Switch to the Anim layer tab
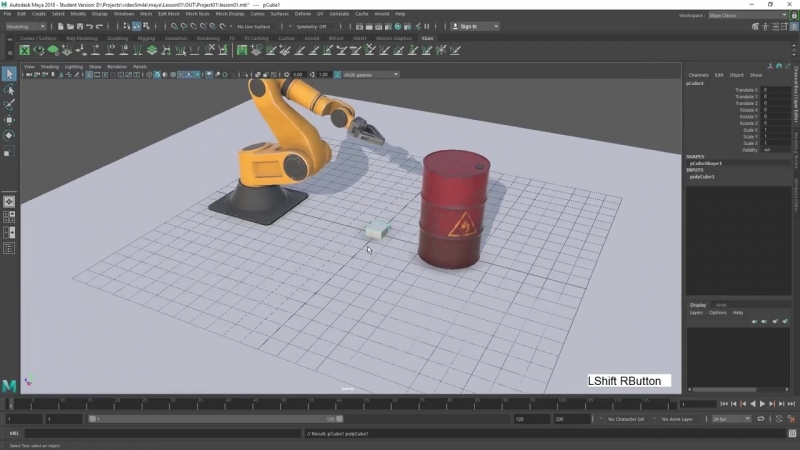 720,305
